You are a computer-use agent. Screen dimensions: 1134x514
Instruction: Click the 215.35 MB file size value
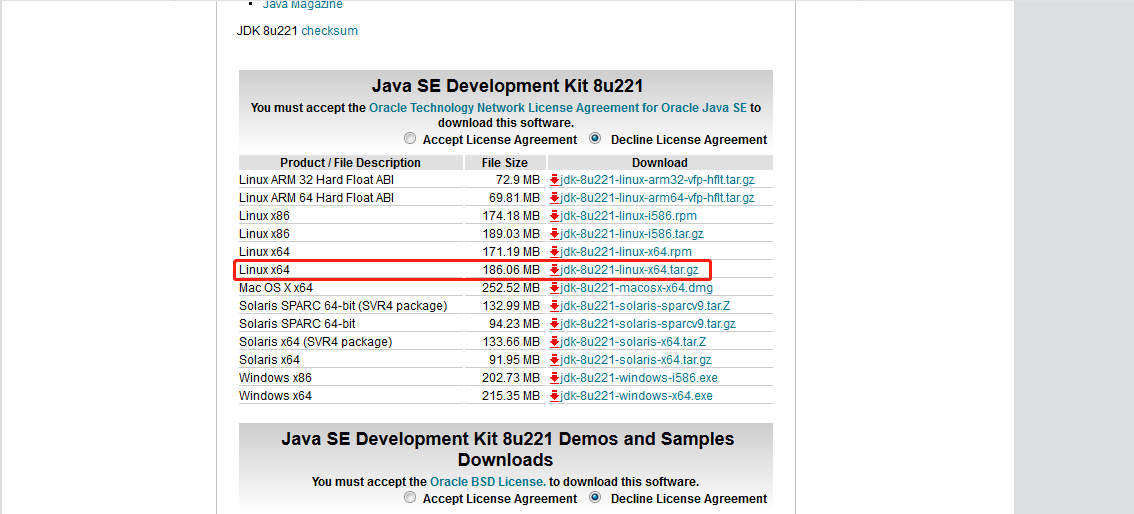[x=511, y=396]
